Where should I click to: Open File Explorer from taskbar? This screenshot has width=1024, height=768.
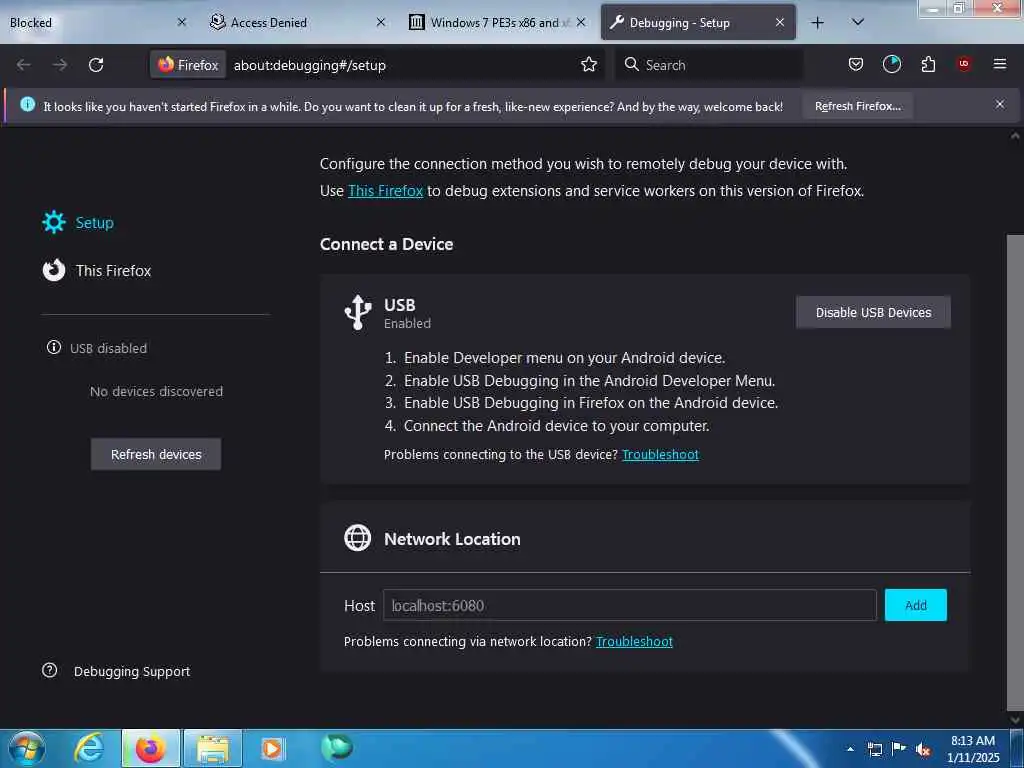tap(213, 748)
